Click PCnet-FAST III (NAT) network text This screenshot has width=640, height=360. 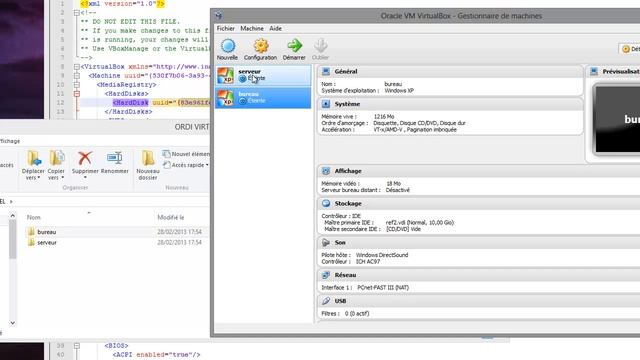[x=383, y=288]
